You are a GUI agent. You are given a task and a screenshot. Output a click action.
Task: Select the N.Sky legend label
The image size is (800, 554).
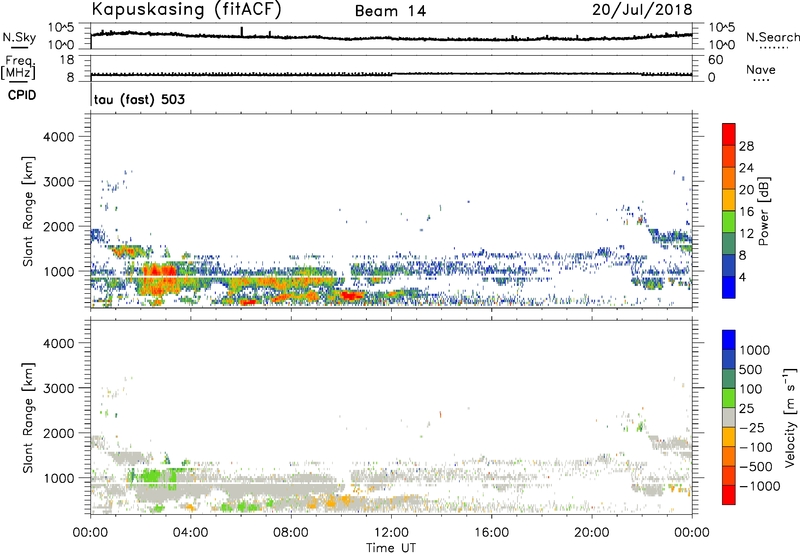click(19, 37)
